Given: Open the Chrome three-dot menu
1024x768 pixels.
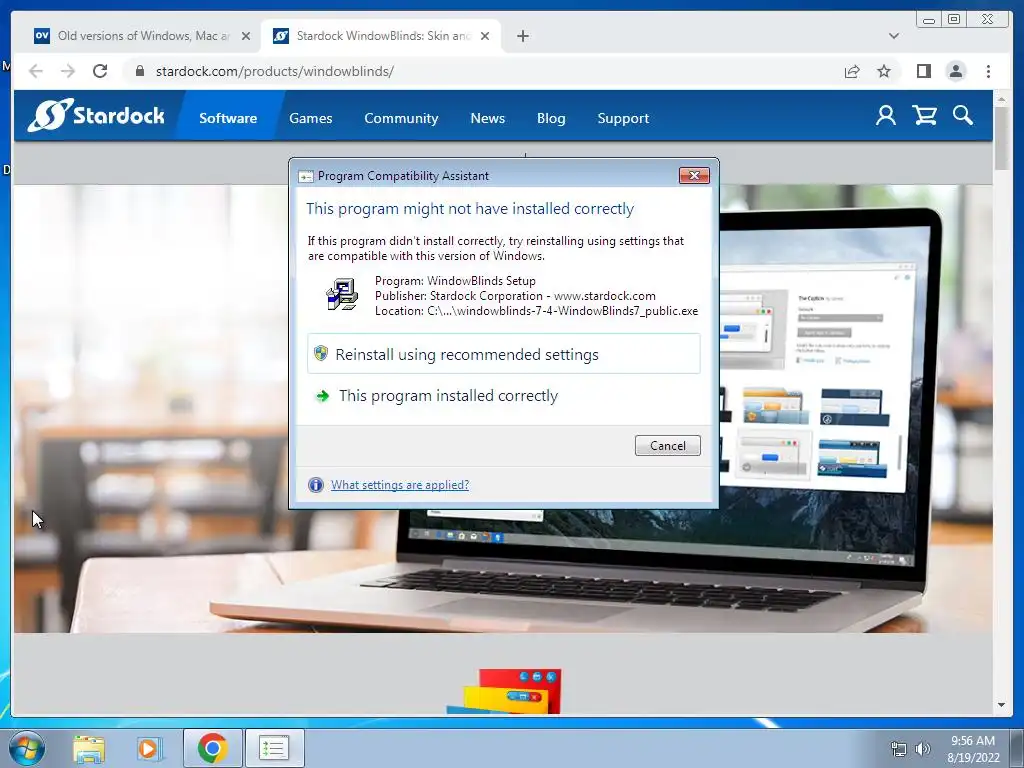Looking at the screenshot, I should point(988,71).
